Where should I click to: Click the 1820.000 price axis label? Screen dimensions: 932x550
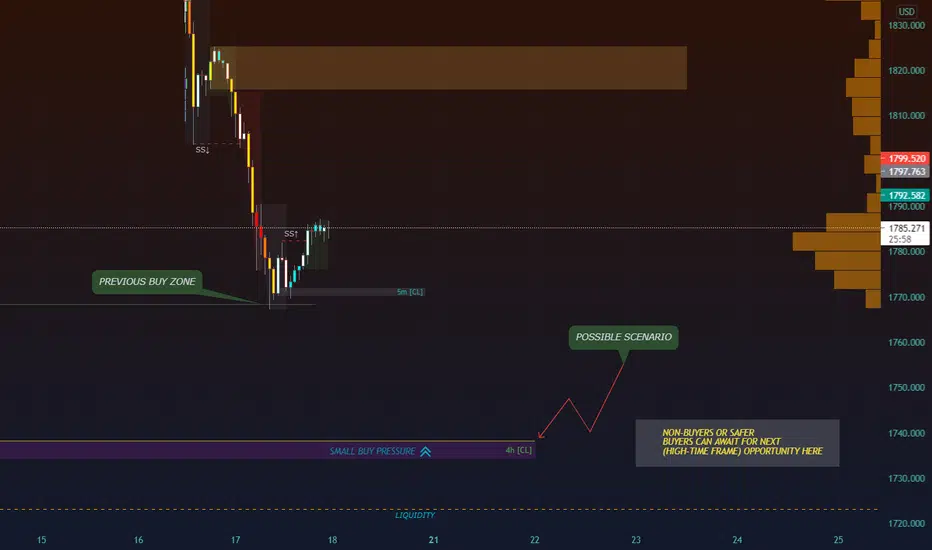pyautogui.click(x=906, y=71)
